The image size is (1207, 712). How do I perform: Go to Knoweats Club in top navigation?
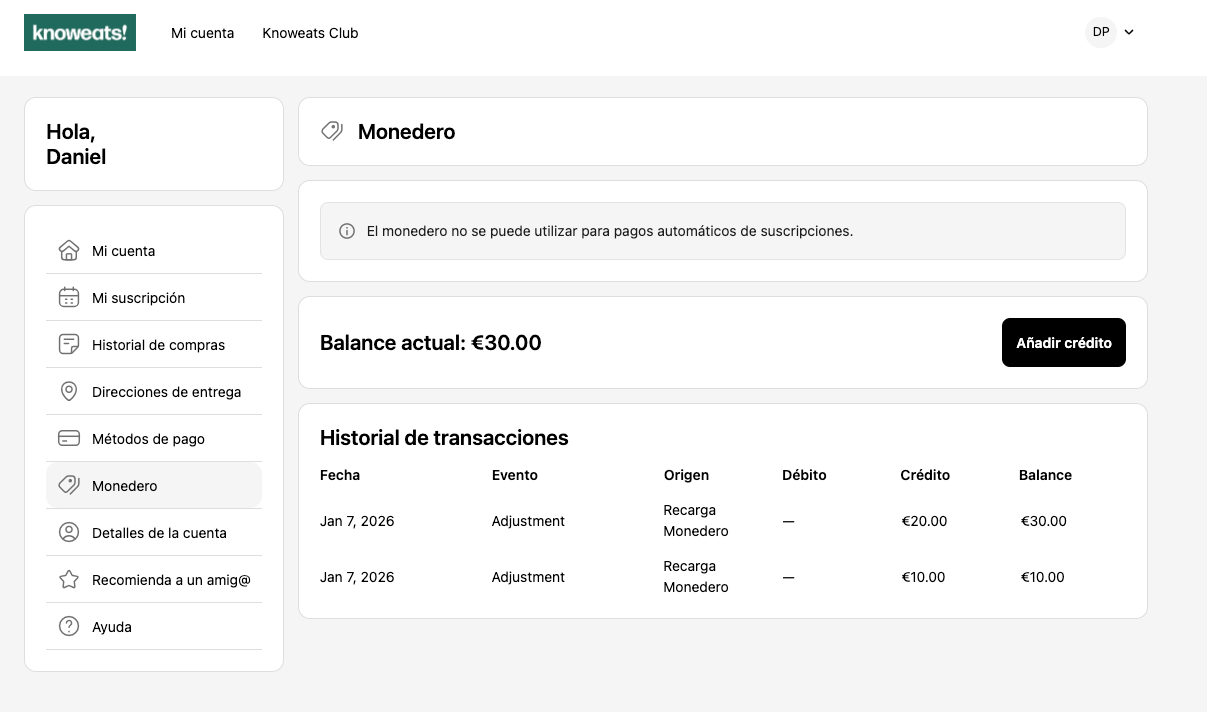[x=310, y=33]
